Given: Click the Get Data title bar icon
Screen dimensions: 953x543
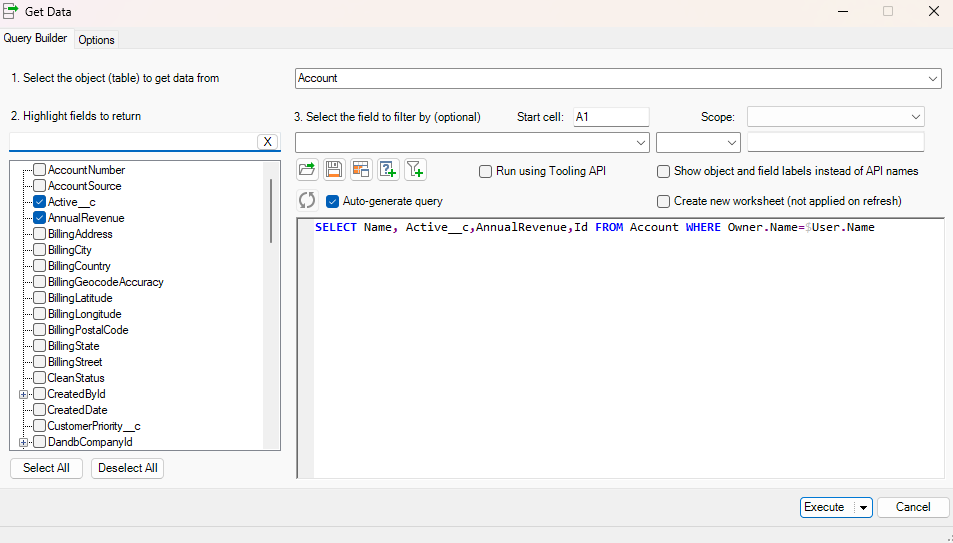Looking at the screenshot, I should click(x=11, y=11).
